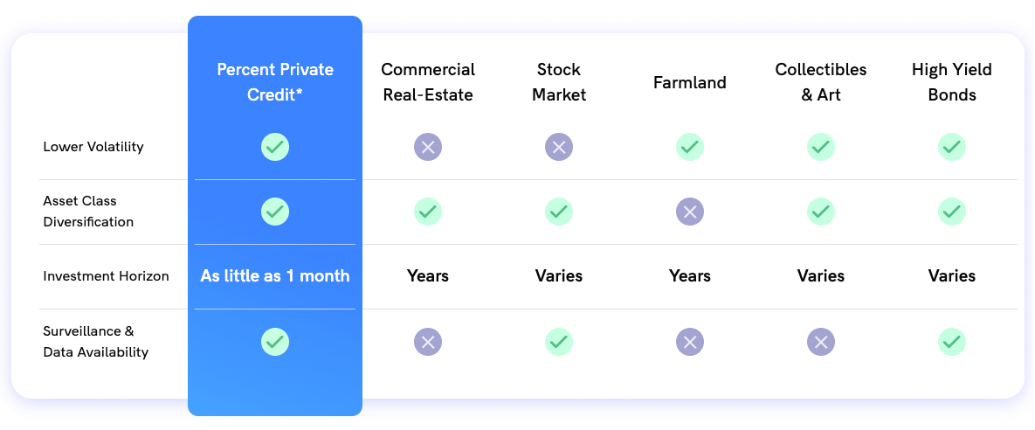Click Collectibles & Art Diversification checkmark
This screenshot has width=1035, height=430.
click(820, 211)
